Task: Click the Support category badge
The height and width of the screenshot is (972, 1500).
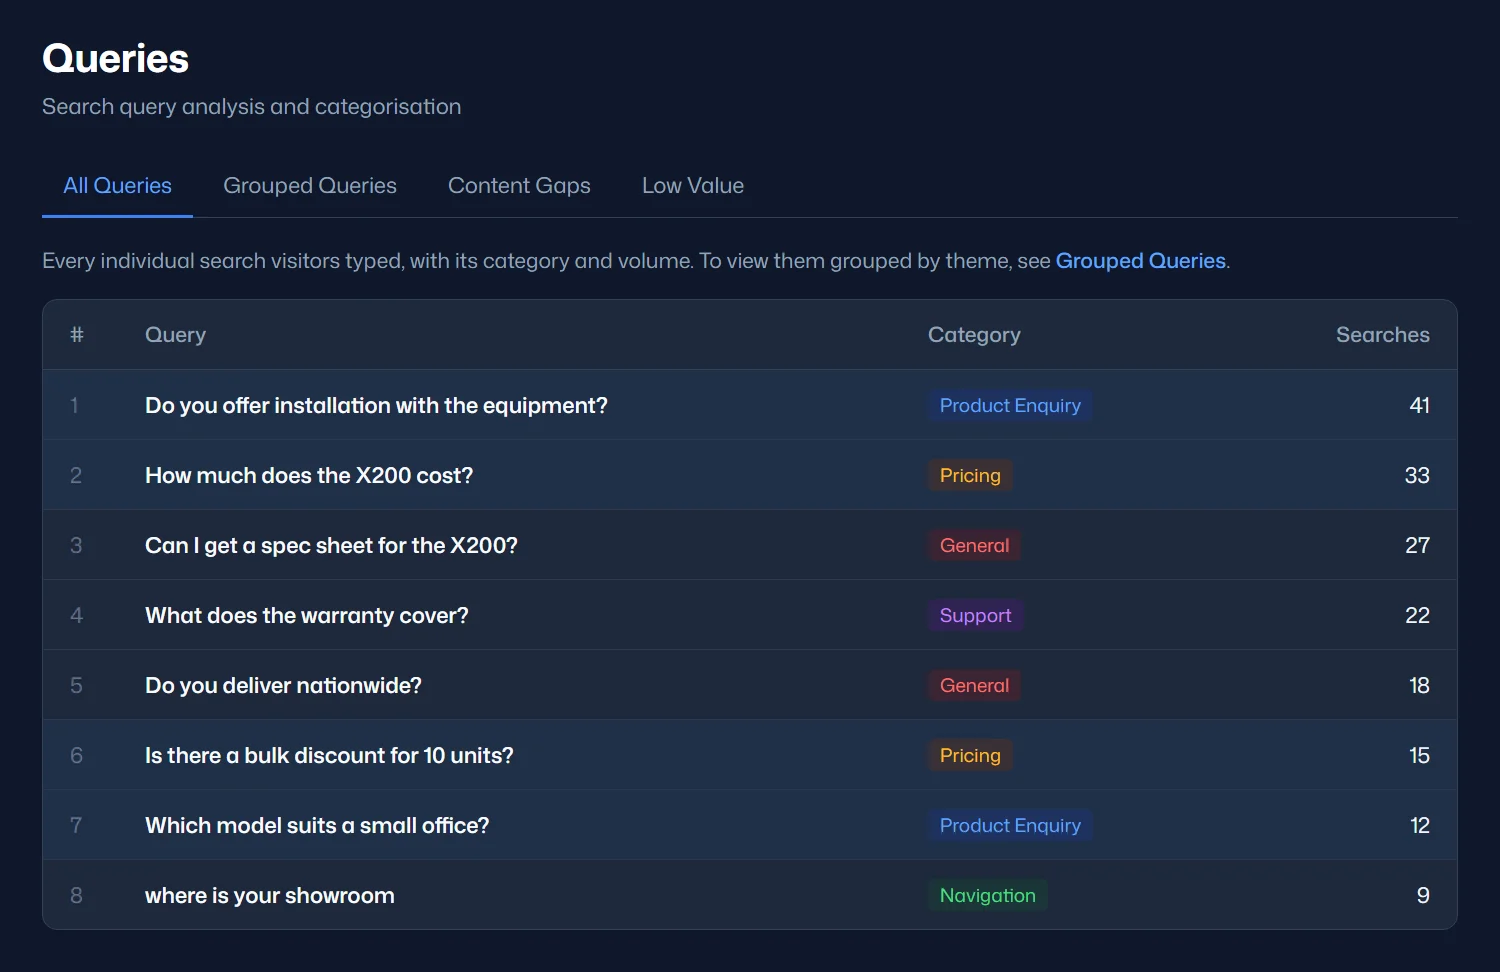Action: [x=975, y=615]
